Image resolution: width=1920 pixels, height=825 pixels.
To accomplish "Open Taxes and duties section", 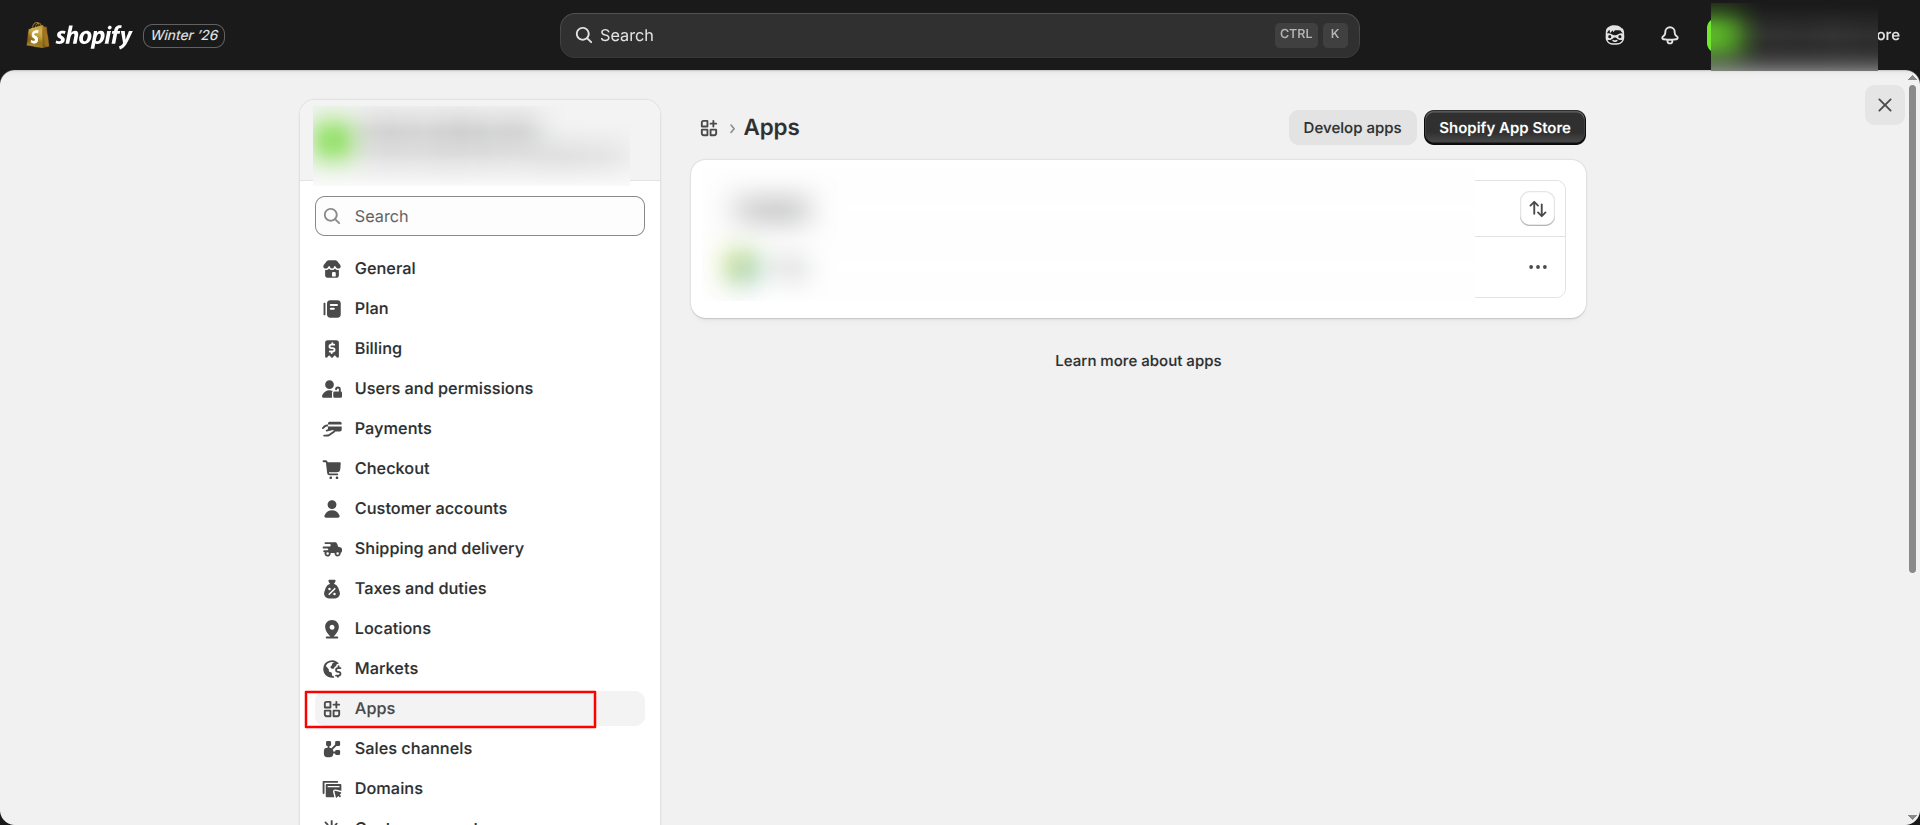I will [420, 588].
